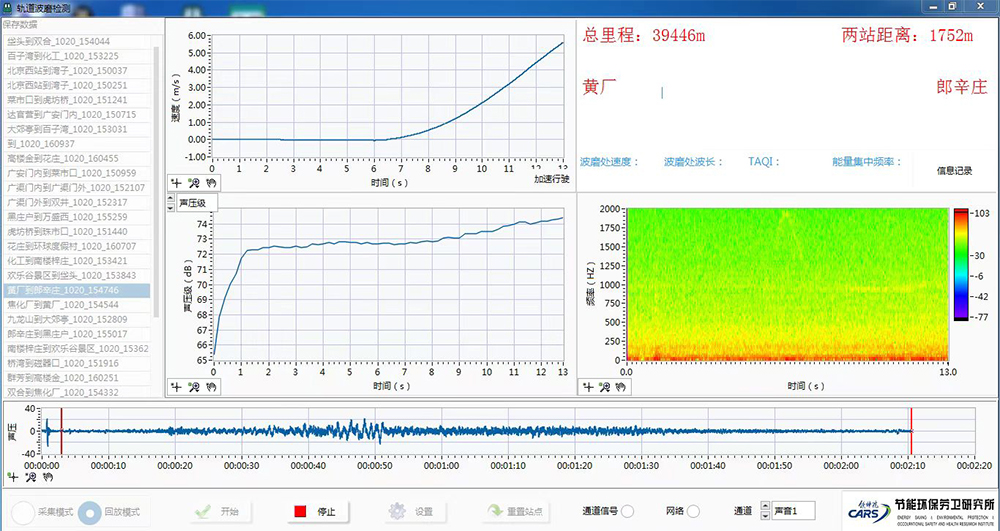1000x531 pixels.
Task: Select pan hand tool below the spectrogram
Action: 621,386
